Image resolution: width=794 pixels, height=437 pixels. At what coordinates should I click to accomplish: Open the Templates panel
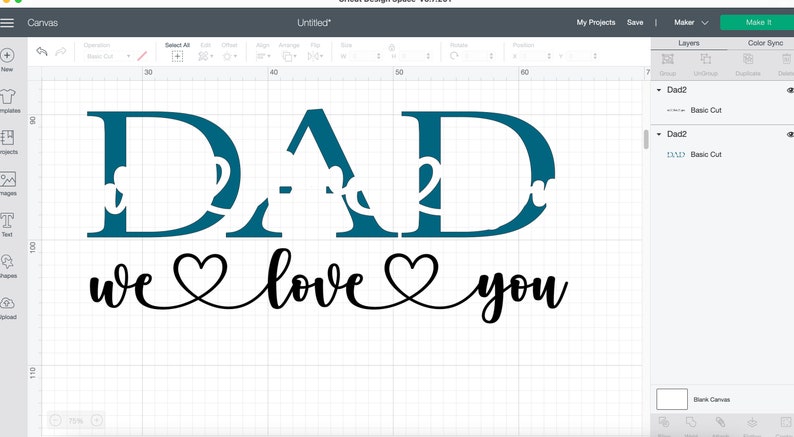[8, 101]
